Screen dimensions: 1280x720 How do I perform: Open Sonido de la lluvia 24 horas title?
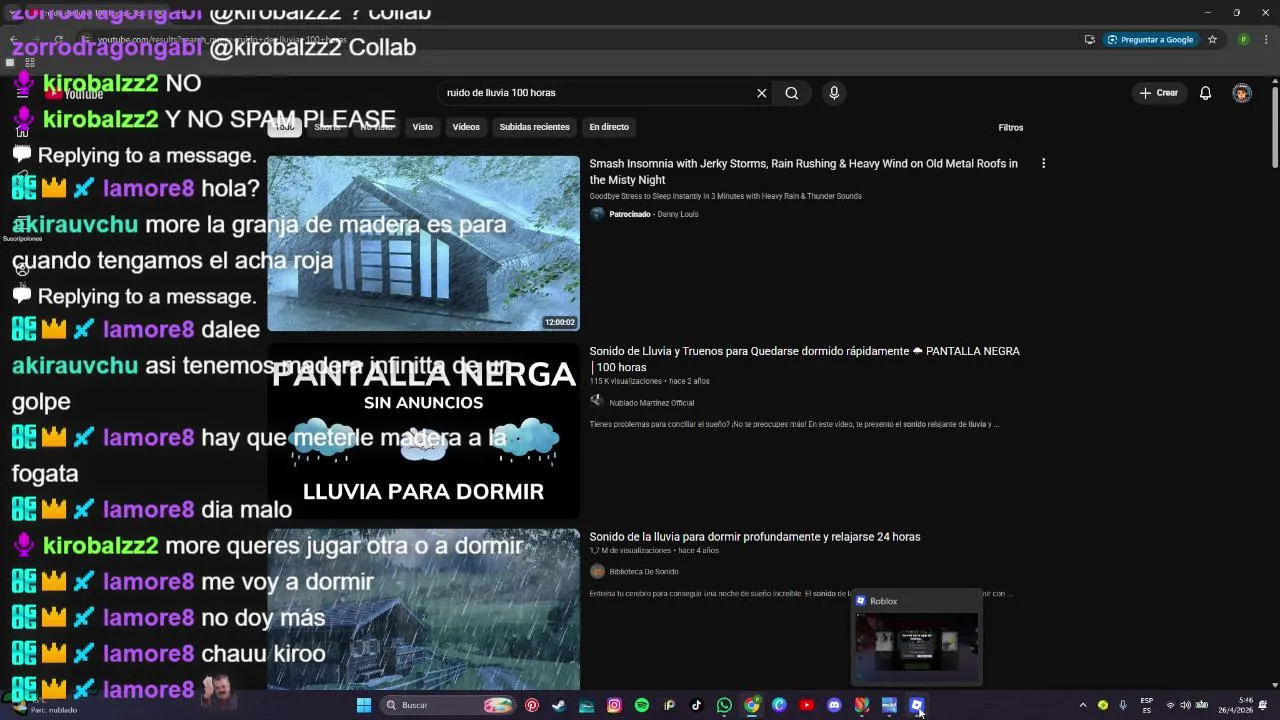755,537
